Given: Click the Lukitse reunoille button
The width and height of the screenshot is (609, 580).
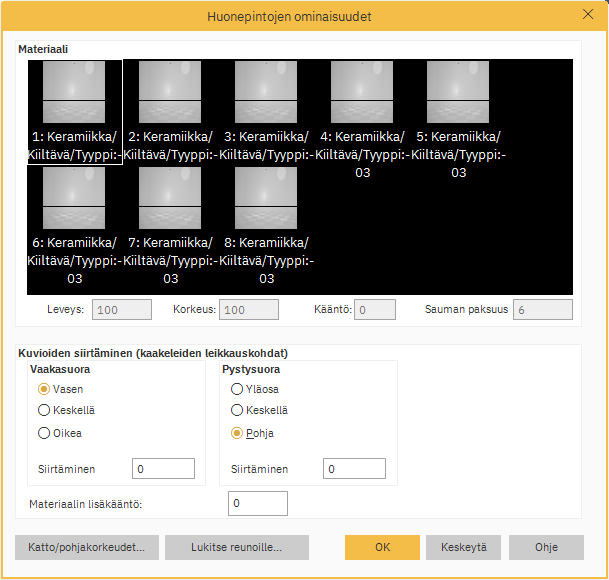Looking at the screenshot, I should pyautogui.click(x=236, y=547).
